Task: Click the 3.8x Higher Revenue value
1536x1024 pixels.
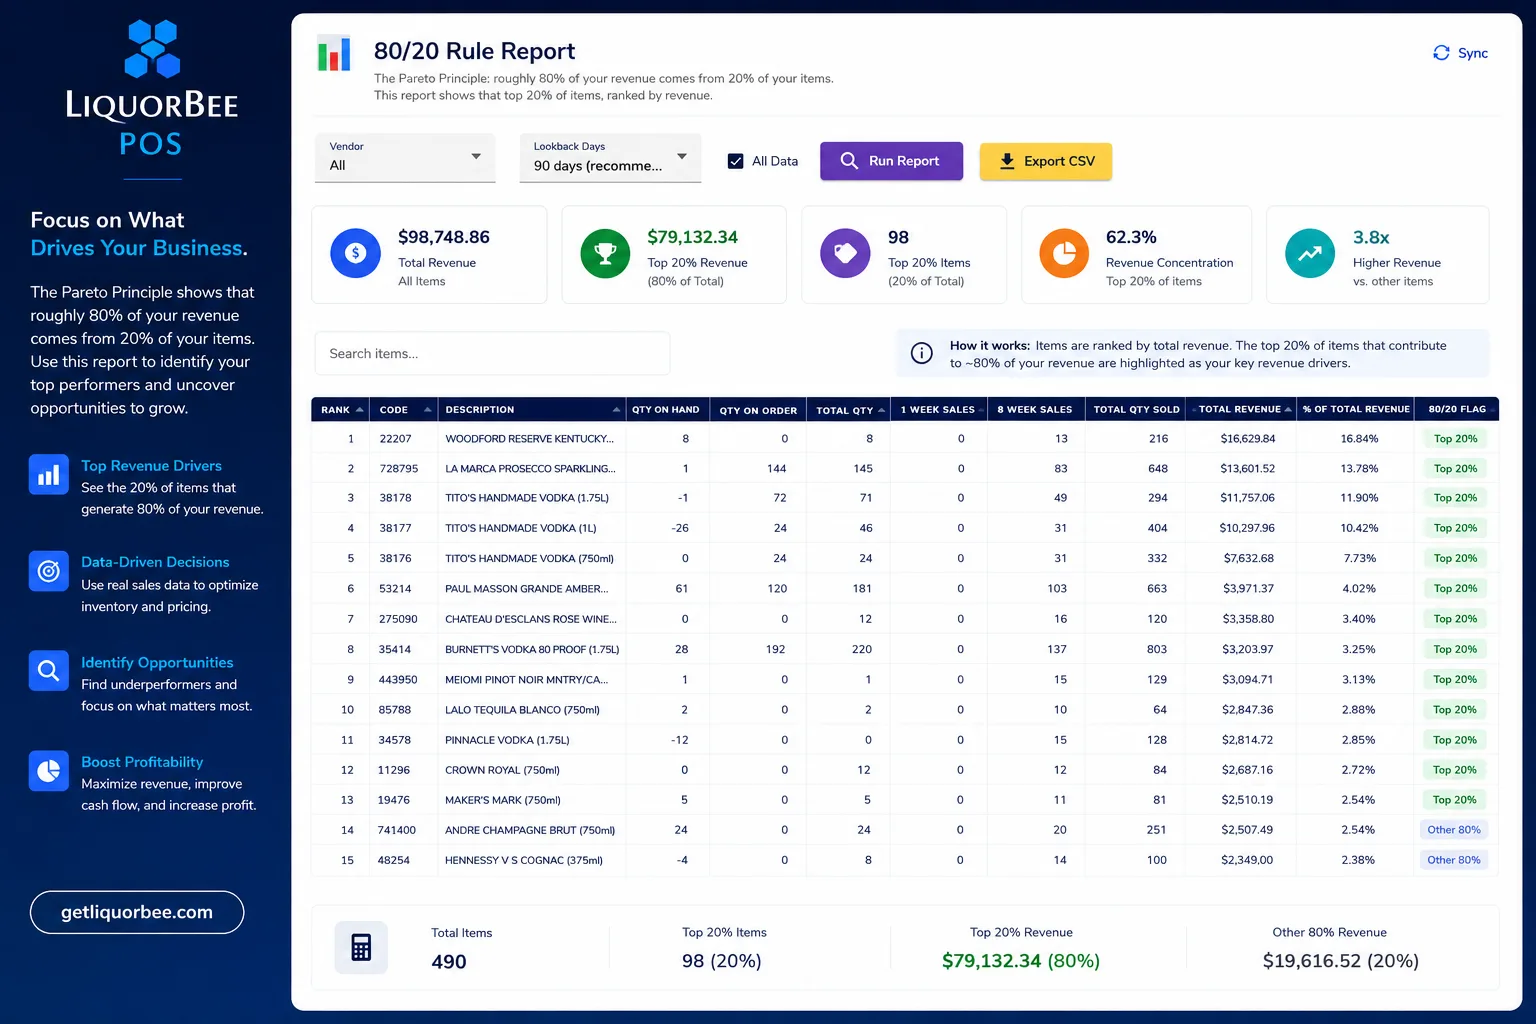Action: pos(1371,237)
